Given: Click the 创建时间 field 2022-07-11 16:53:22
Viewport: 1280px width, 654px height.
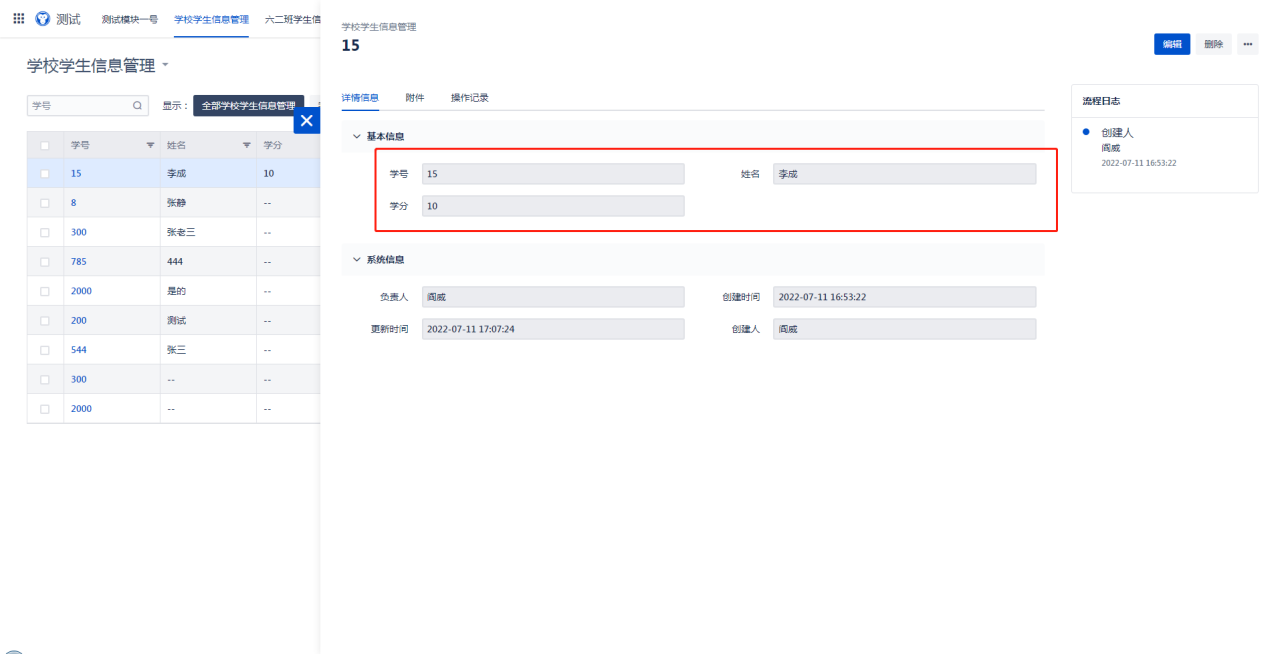Looking at the screenshot, I should (905, 297).
